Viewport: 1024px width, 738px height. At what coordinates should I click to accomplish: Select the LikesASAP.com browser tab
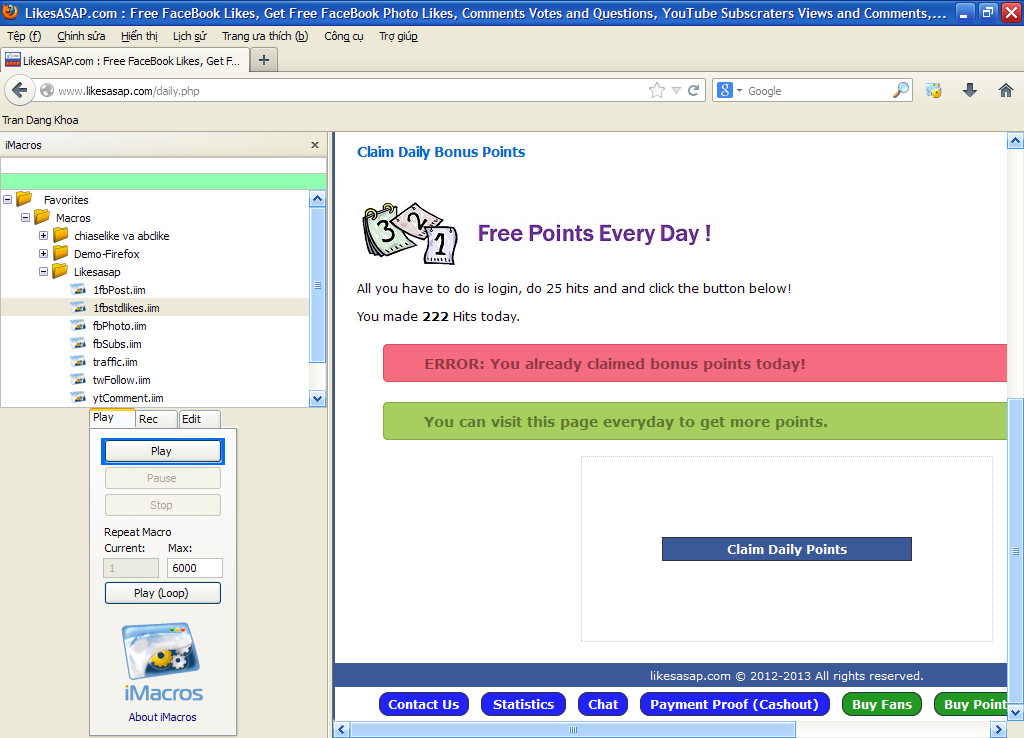click(x=124, y=60)
